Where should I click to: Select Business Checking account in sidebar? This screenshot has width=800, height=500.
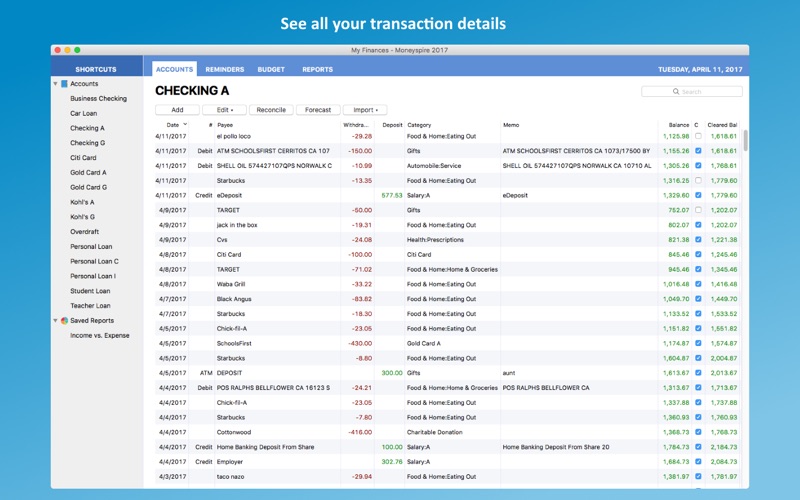click(x=98, y=98)
